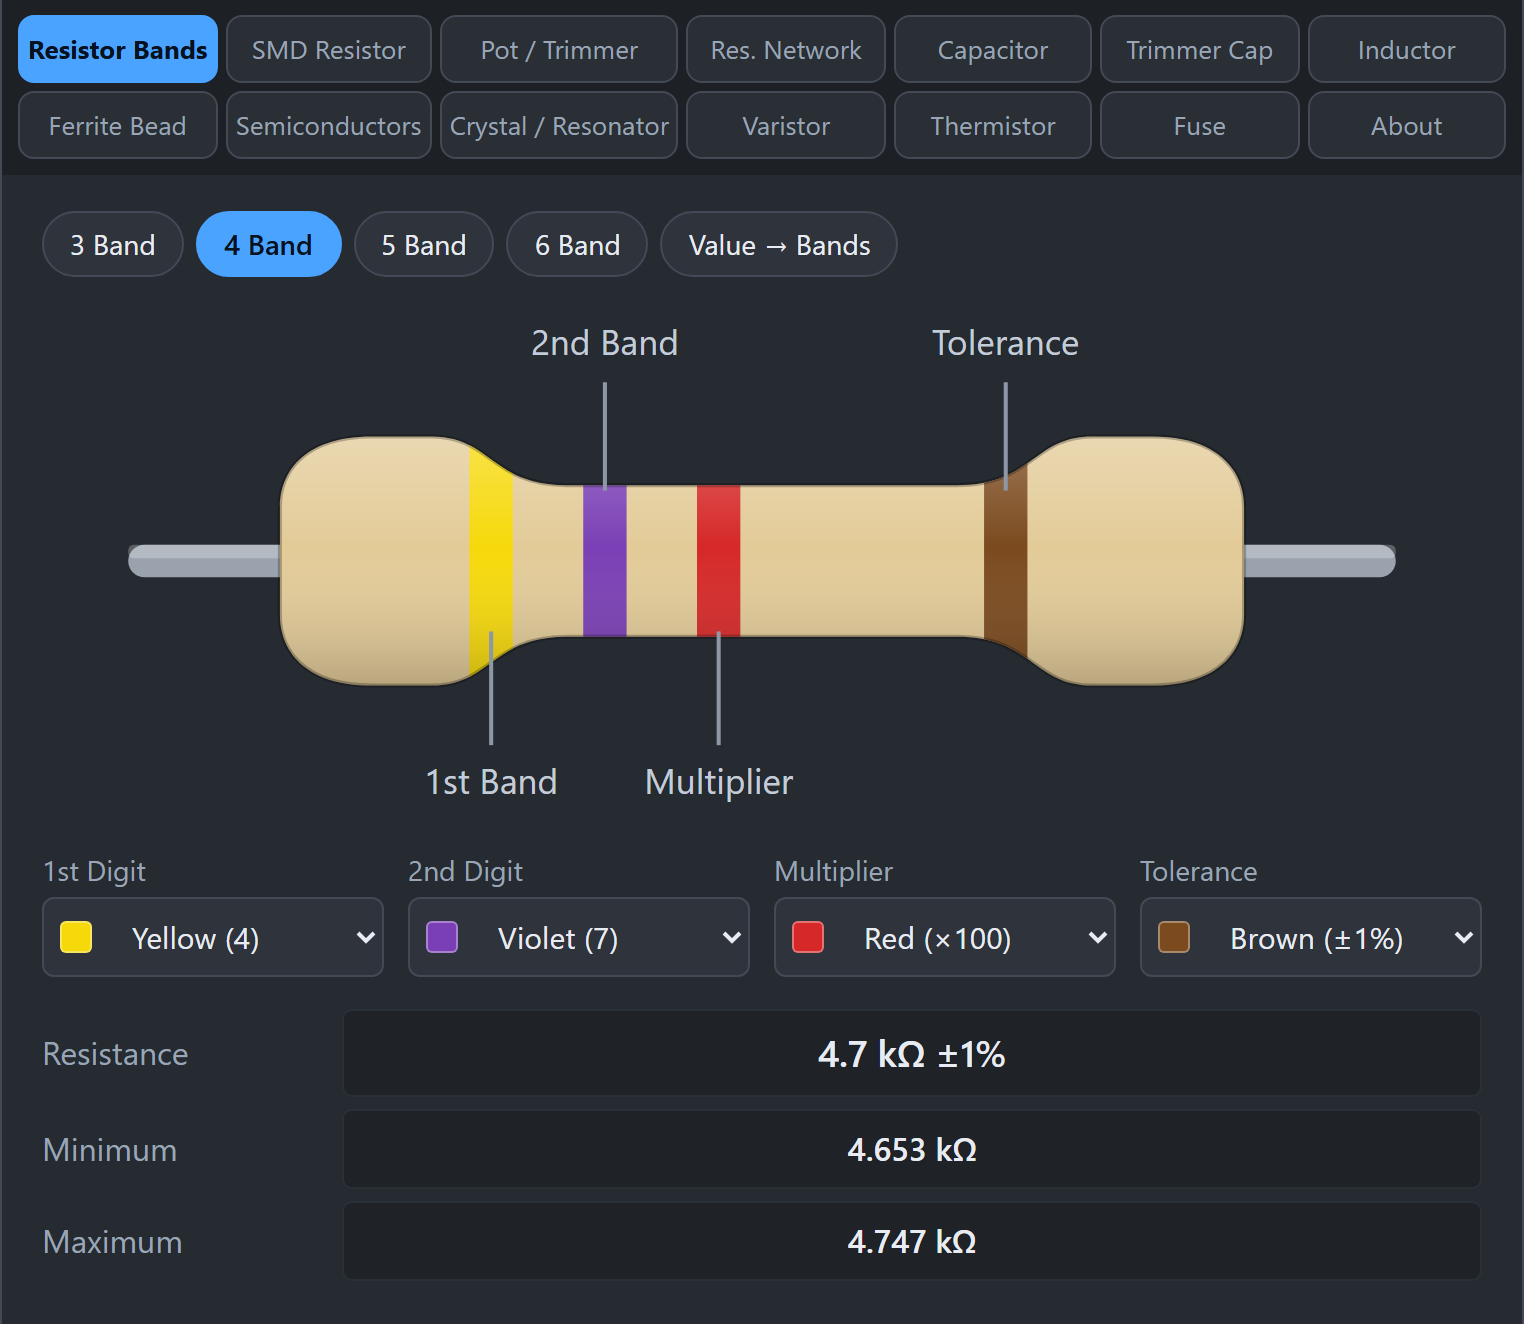Choose the 4 Band mode
1524x1324 pixels.
coord(269,244)
